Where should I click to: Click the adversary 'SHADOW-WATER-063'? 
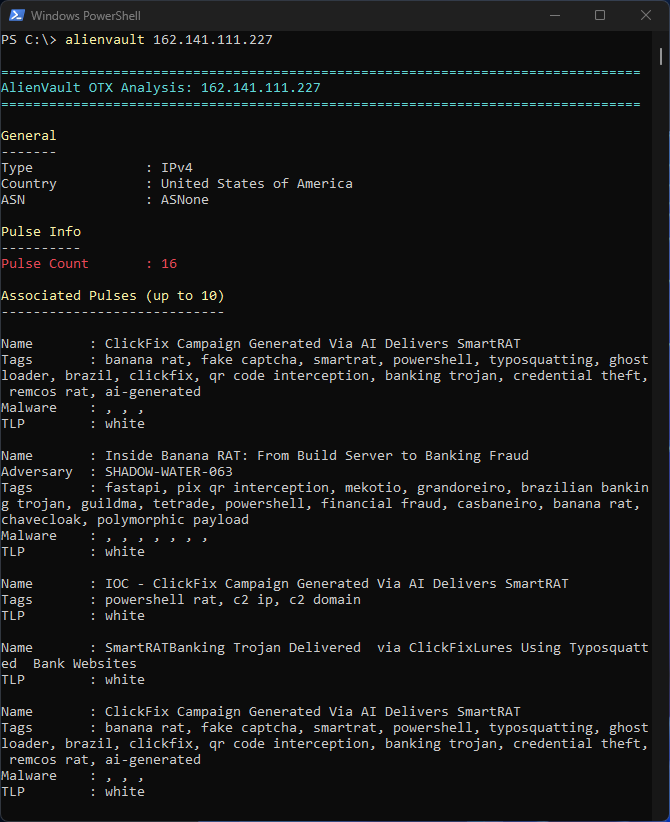click(x=169, y=472)
